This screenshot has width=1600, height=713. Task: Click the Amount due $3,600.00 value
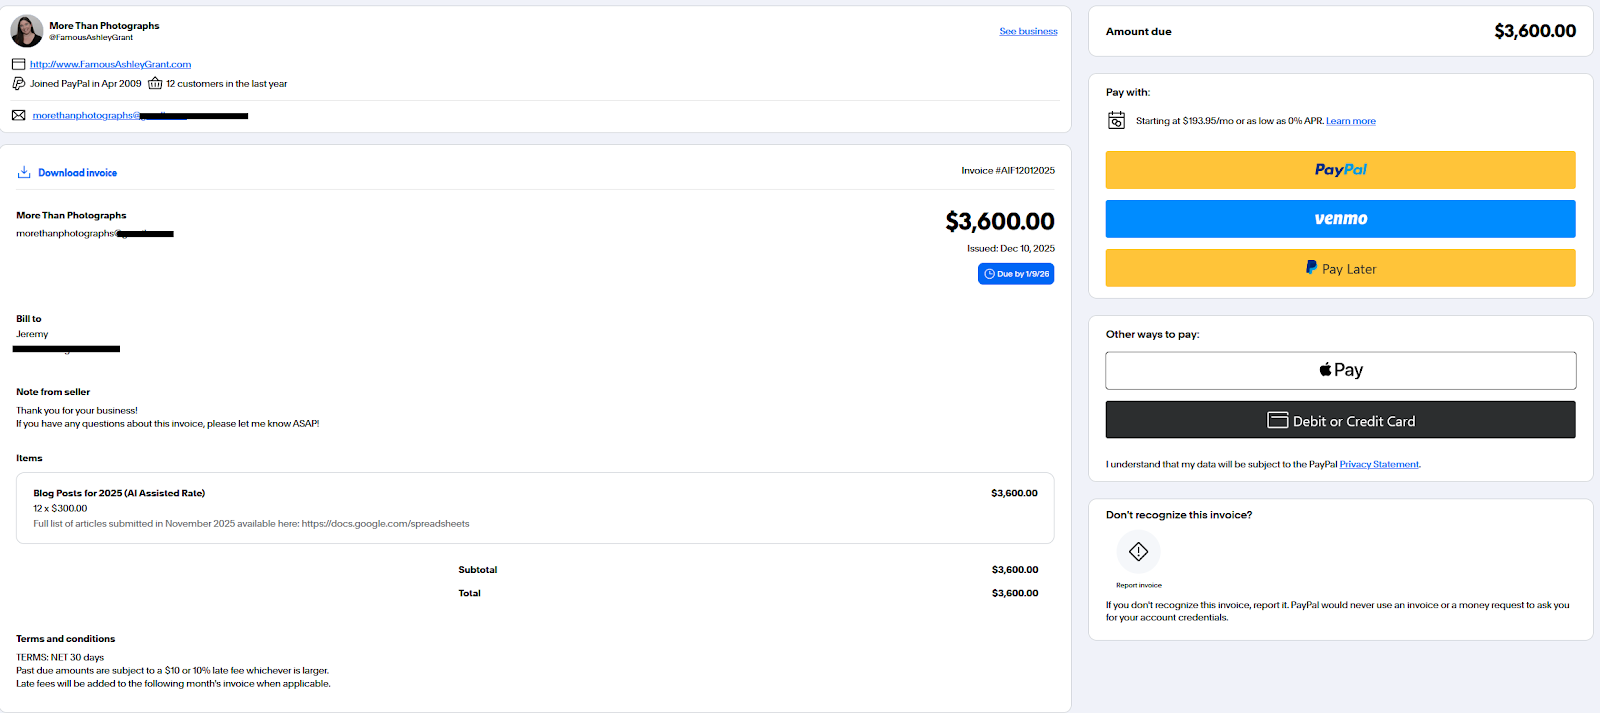pyautogui.click(x=1535, y=31)
